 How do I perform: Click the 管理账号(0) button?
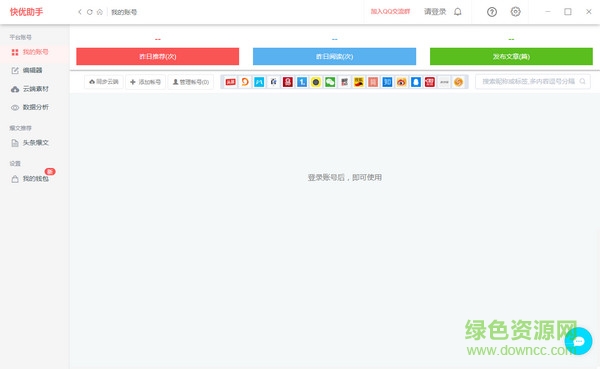click(191, 82)
